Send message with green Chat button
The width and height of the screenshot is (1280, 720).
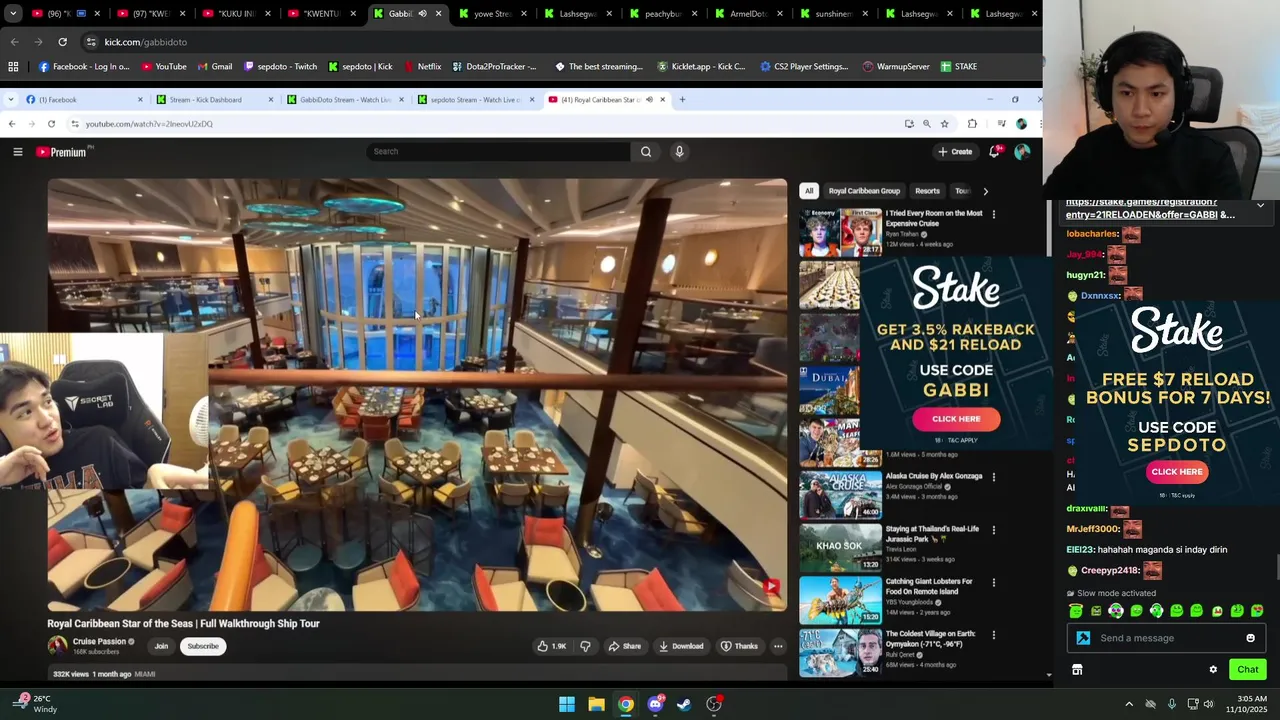1248,670
